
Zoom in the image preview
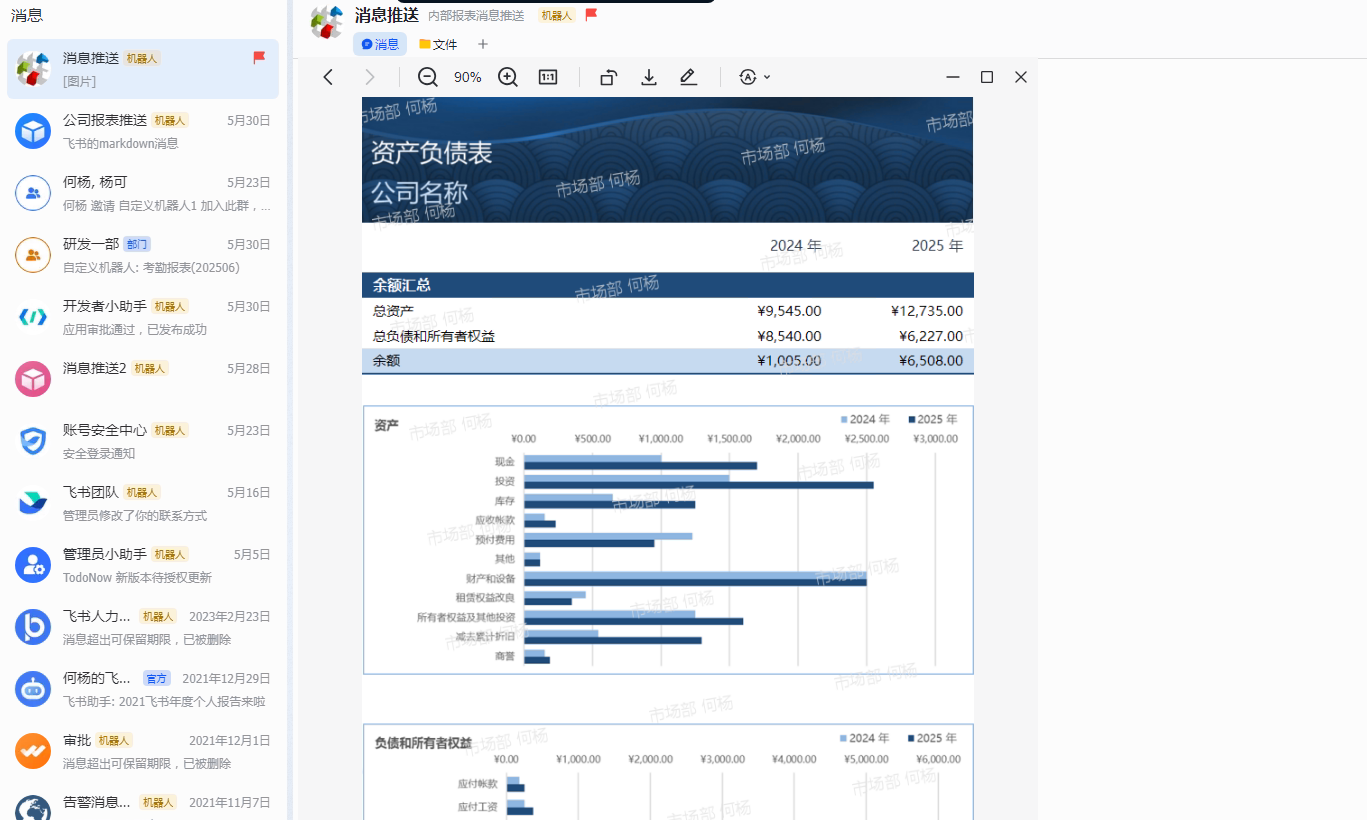508,77
